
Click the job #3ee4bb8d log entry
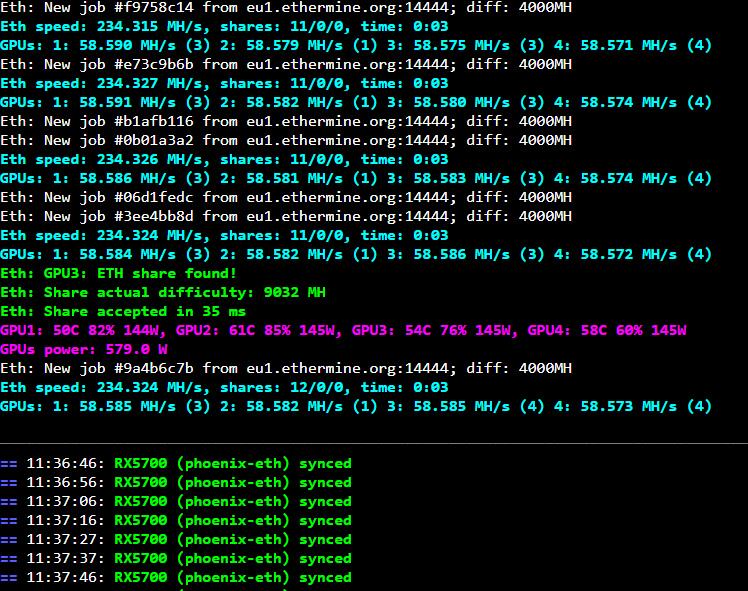[x=286, y=216]
